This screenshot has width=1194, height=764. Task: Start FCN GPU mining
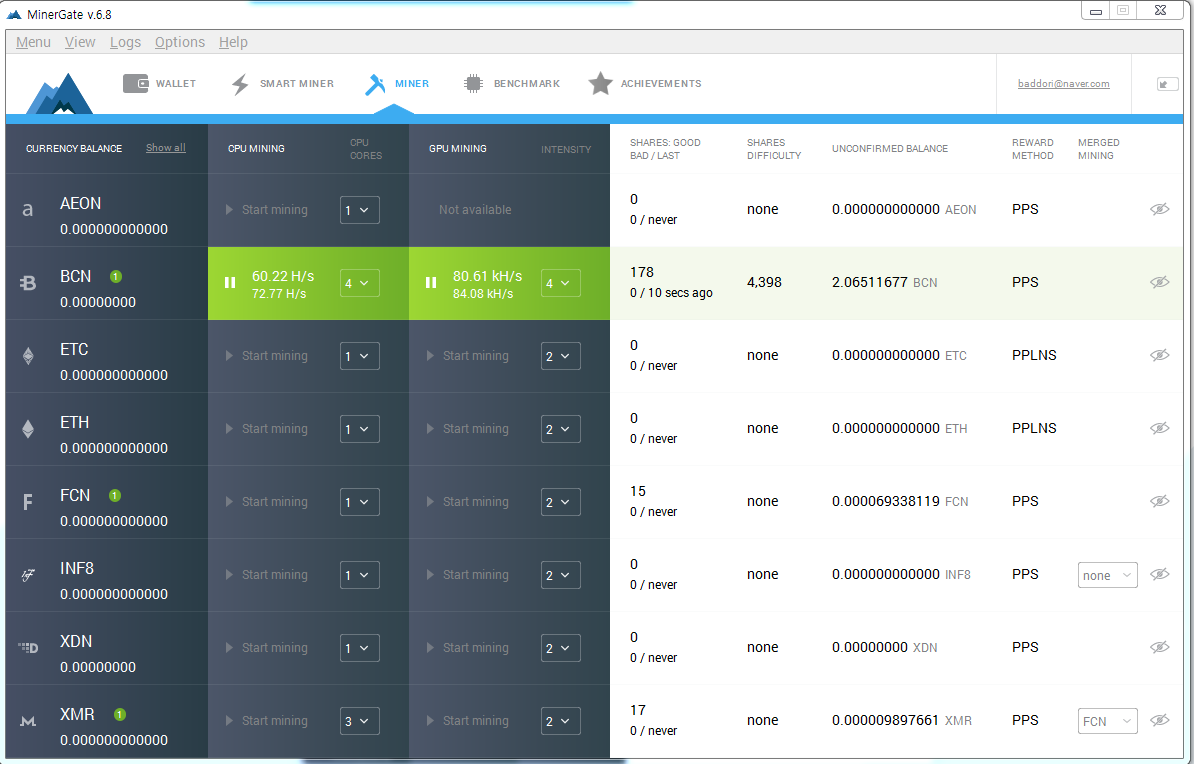pyautogui.click(x=468, y=502)
